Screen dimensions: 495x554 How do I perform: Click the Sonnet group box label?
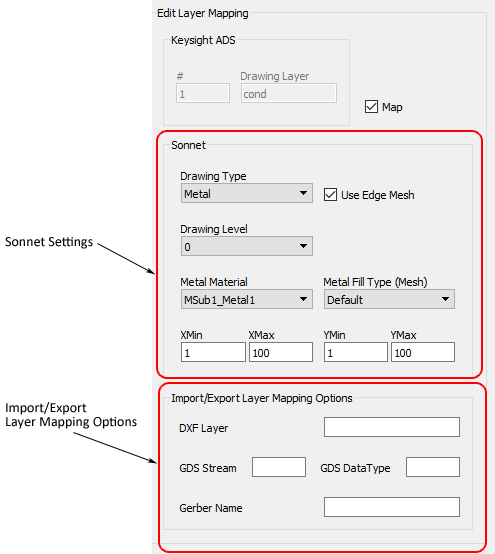(188, 145)
